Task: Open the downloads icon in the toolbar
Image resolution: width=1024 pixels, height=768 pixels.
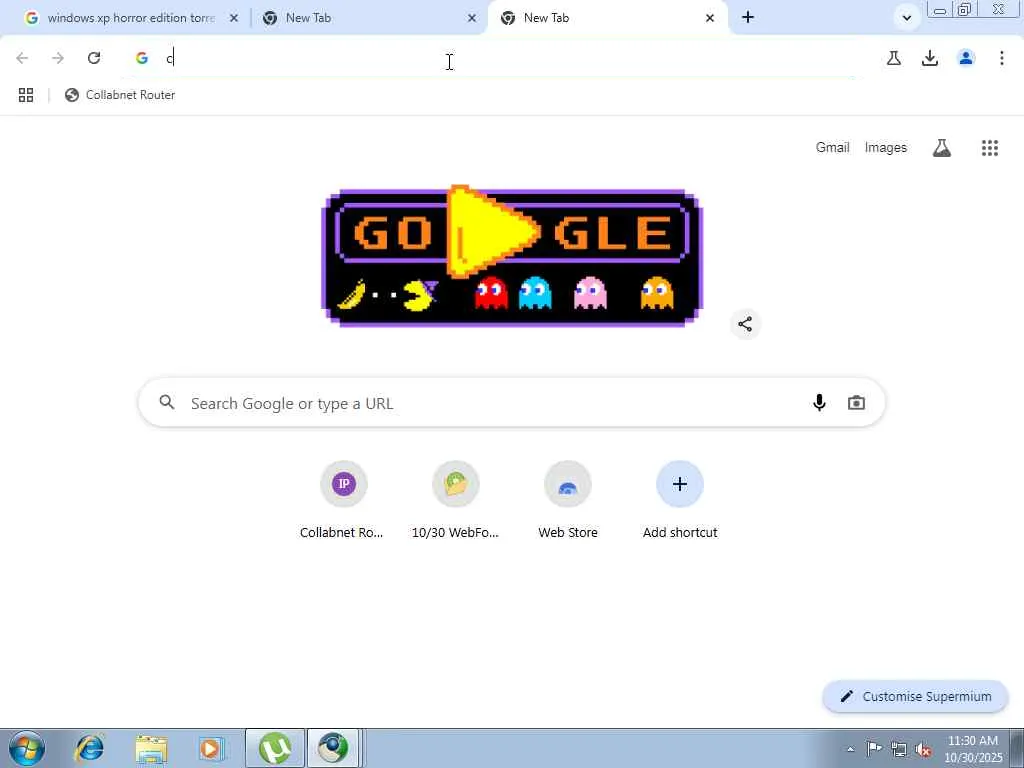Action: tap(930, 58)
